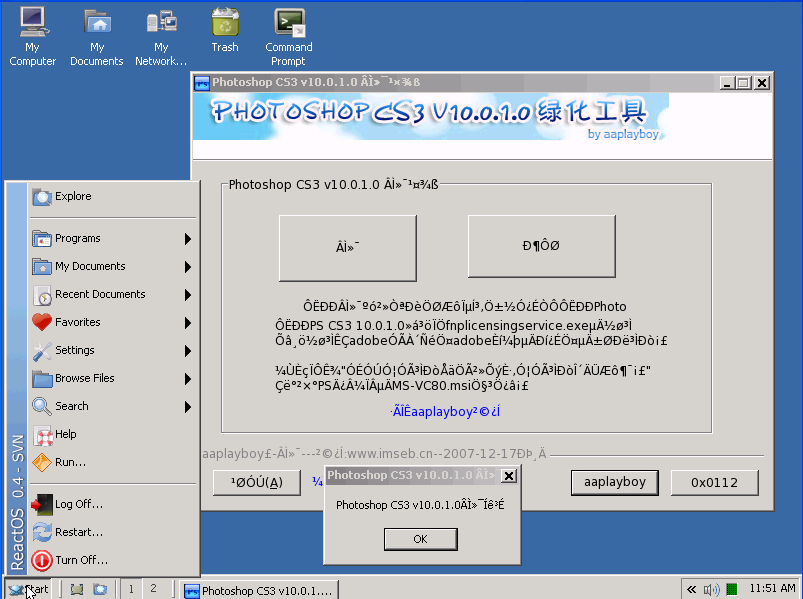Click the ¹ØÓÚ(A) button
803x599 pixels.
click(257, 483)
